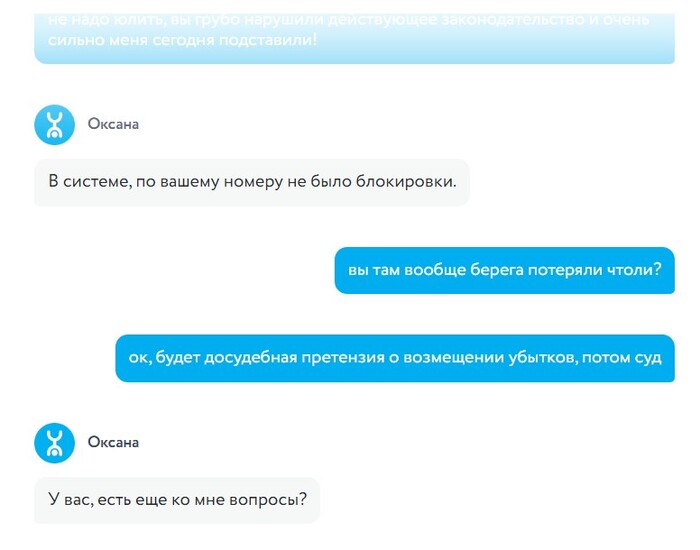Click the word 'номеру' in Оксана's message
Viewport: 700px width, 550px height.
(x=253, y=183)
